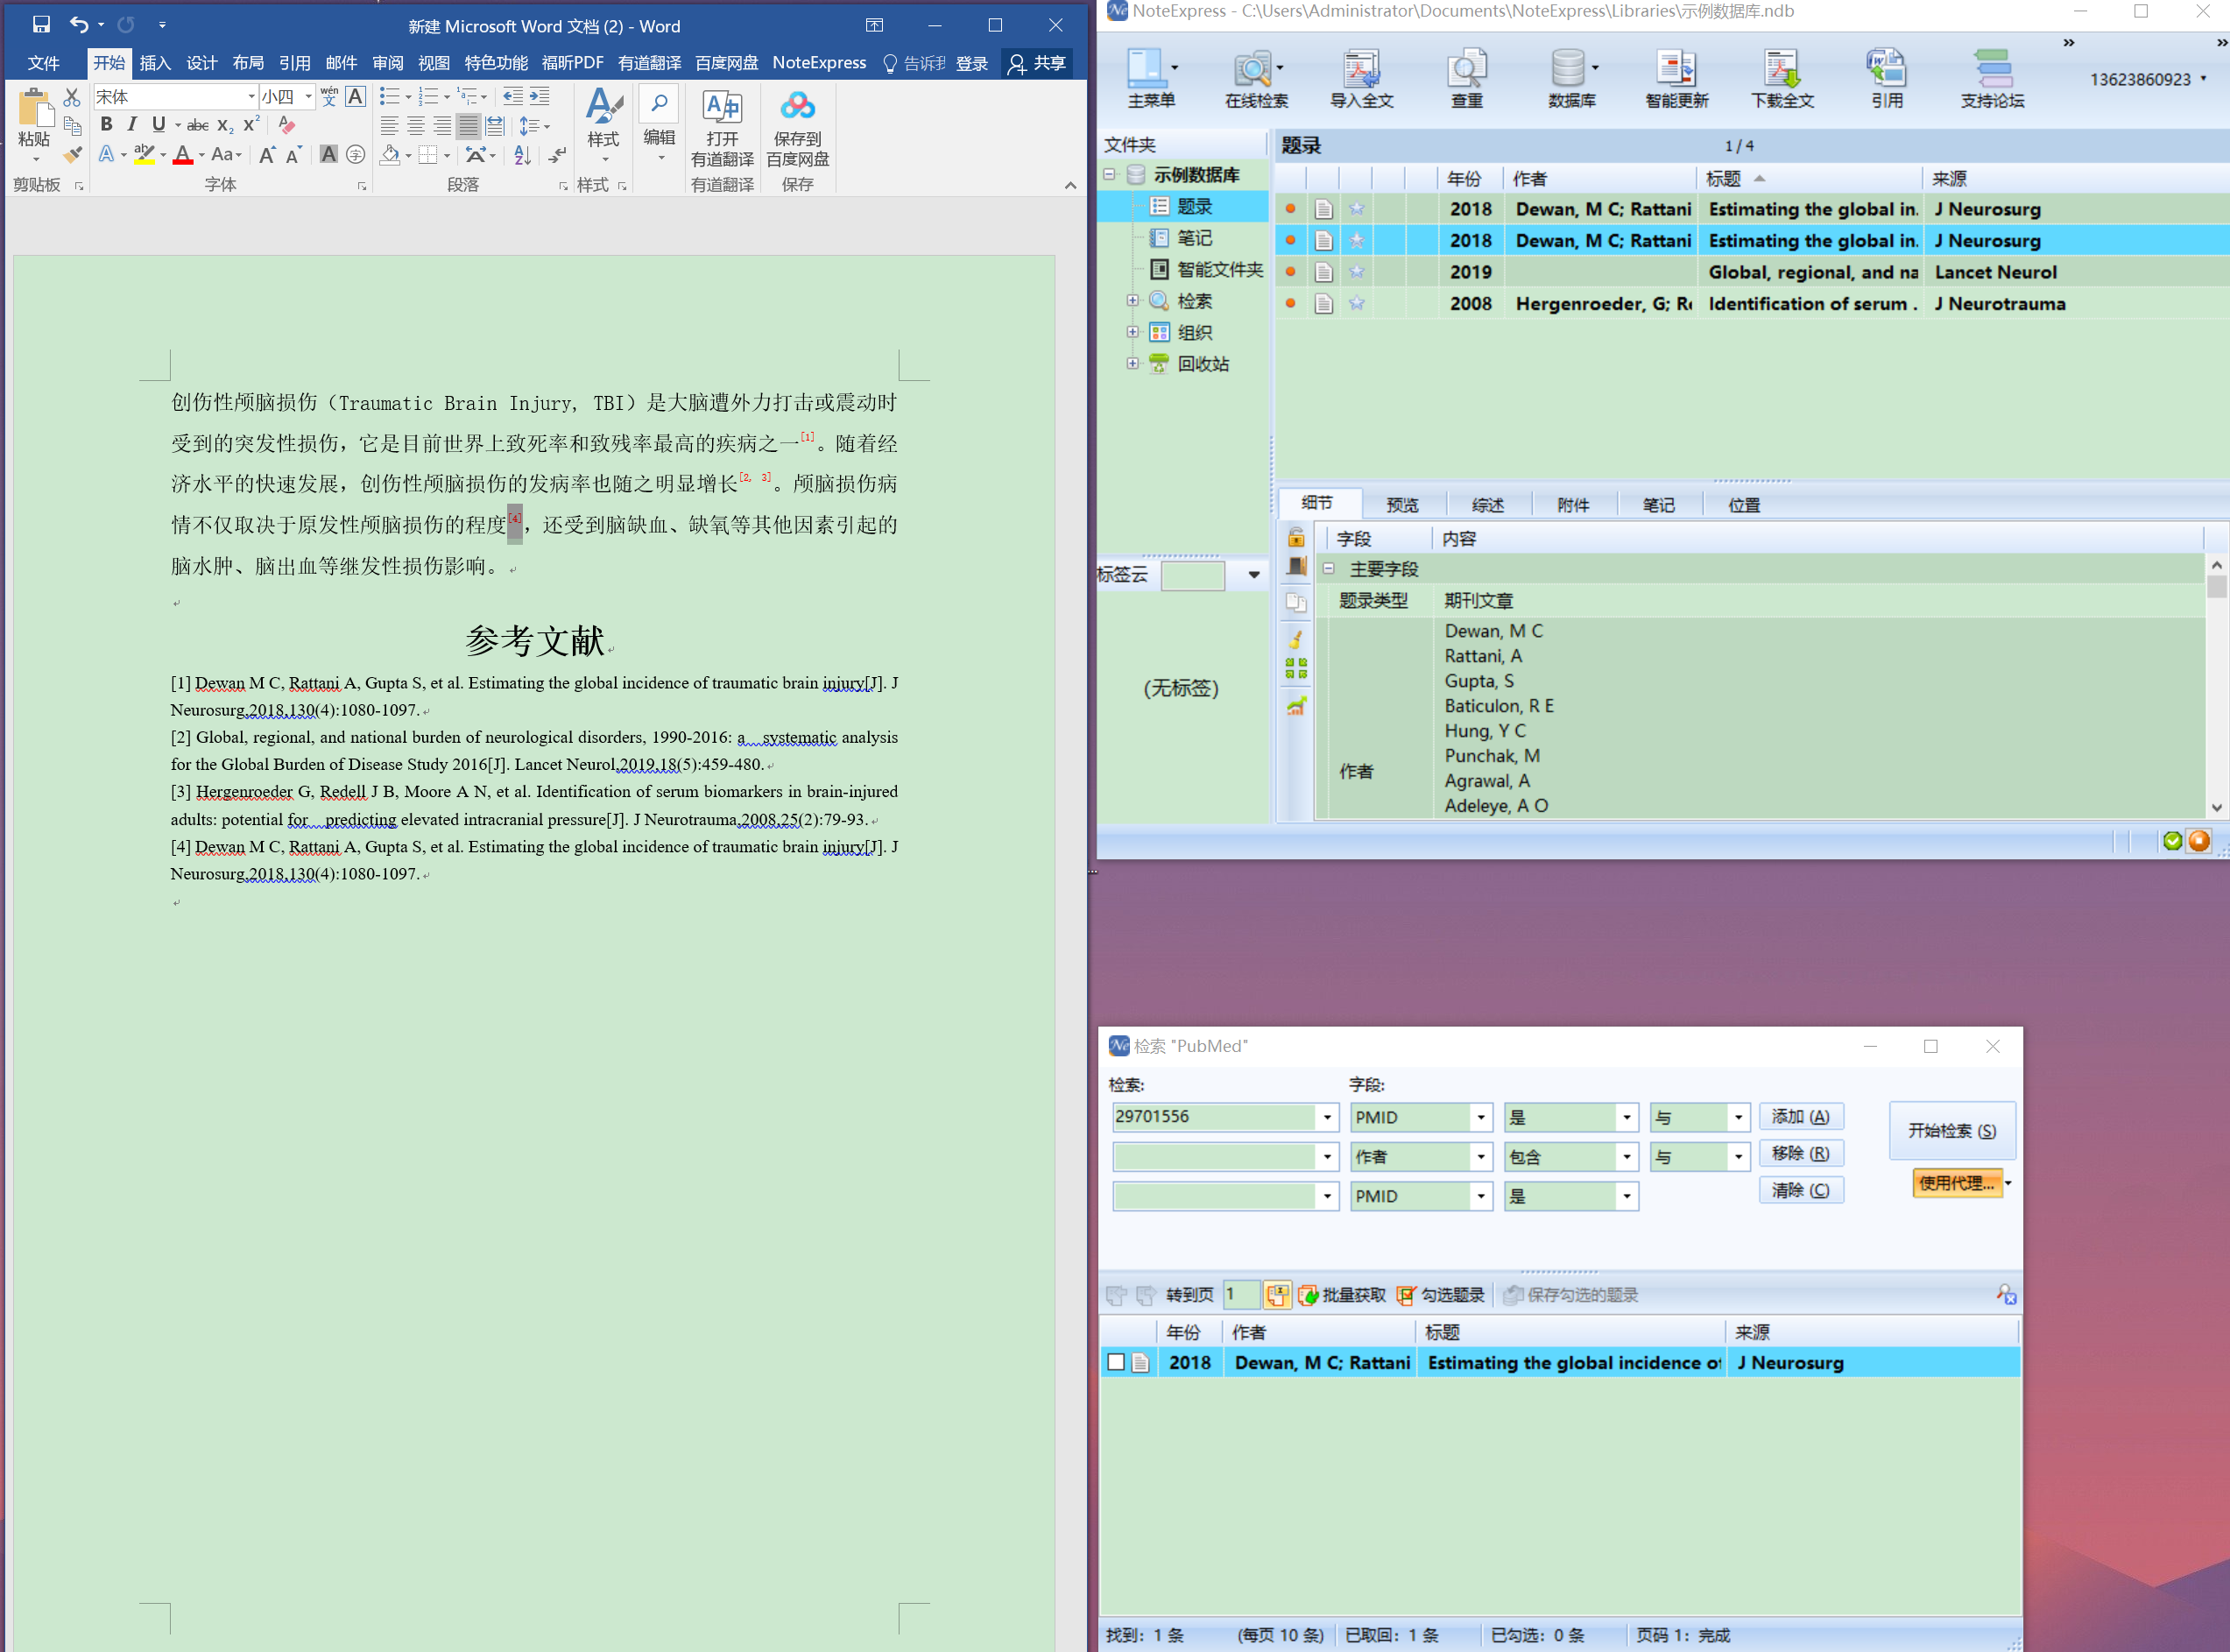
Task: Toggle Bold formatting in Word ribbon
Action: (106, 125)
